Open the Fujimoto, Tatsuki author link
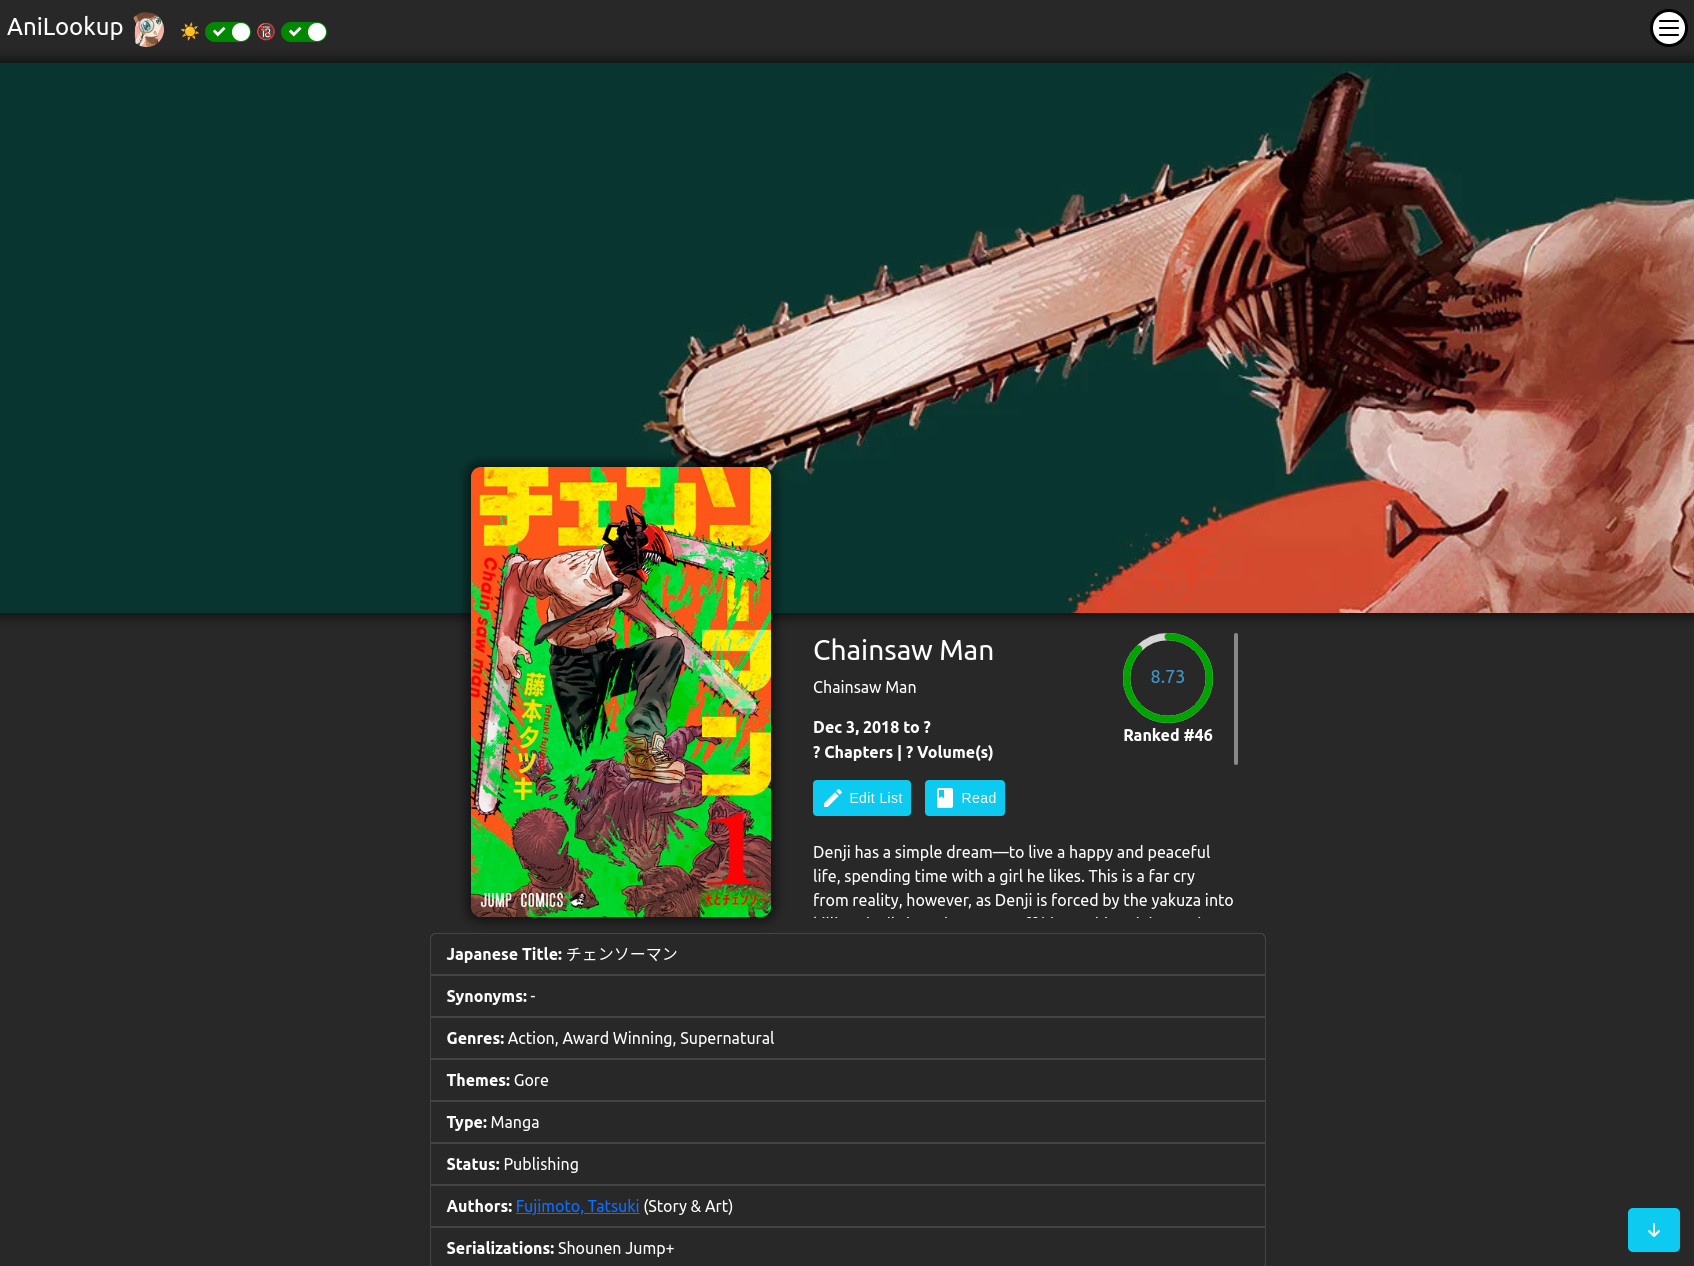Screen dimensions: 1694x1266 click(x=577, y=1206)
